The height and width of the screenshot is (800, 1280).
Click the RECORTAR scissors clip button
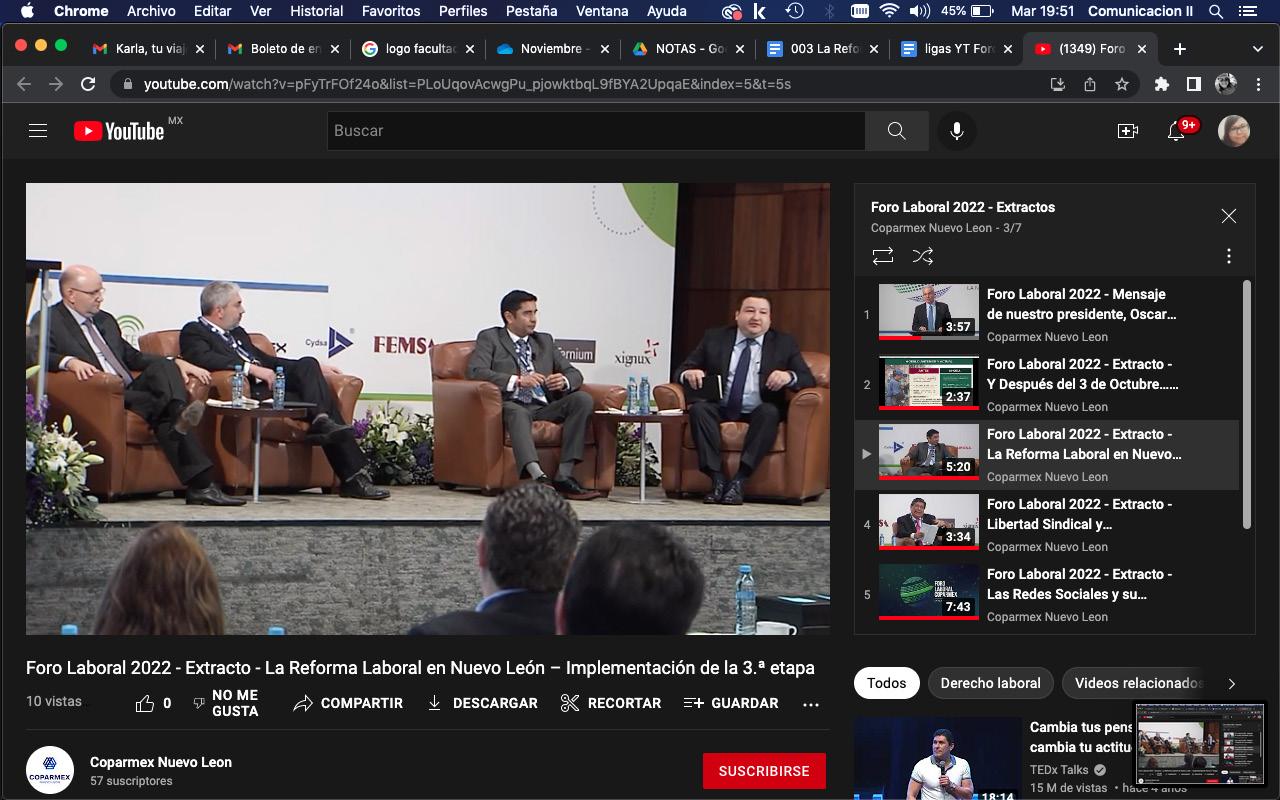click(611, 703)
